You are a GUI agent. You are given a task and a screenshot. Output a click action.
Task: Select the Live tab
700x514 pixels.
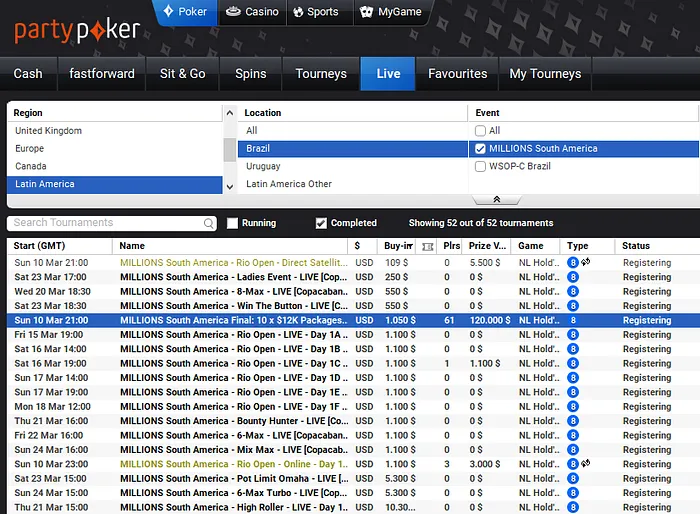tap(388, 74)
